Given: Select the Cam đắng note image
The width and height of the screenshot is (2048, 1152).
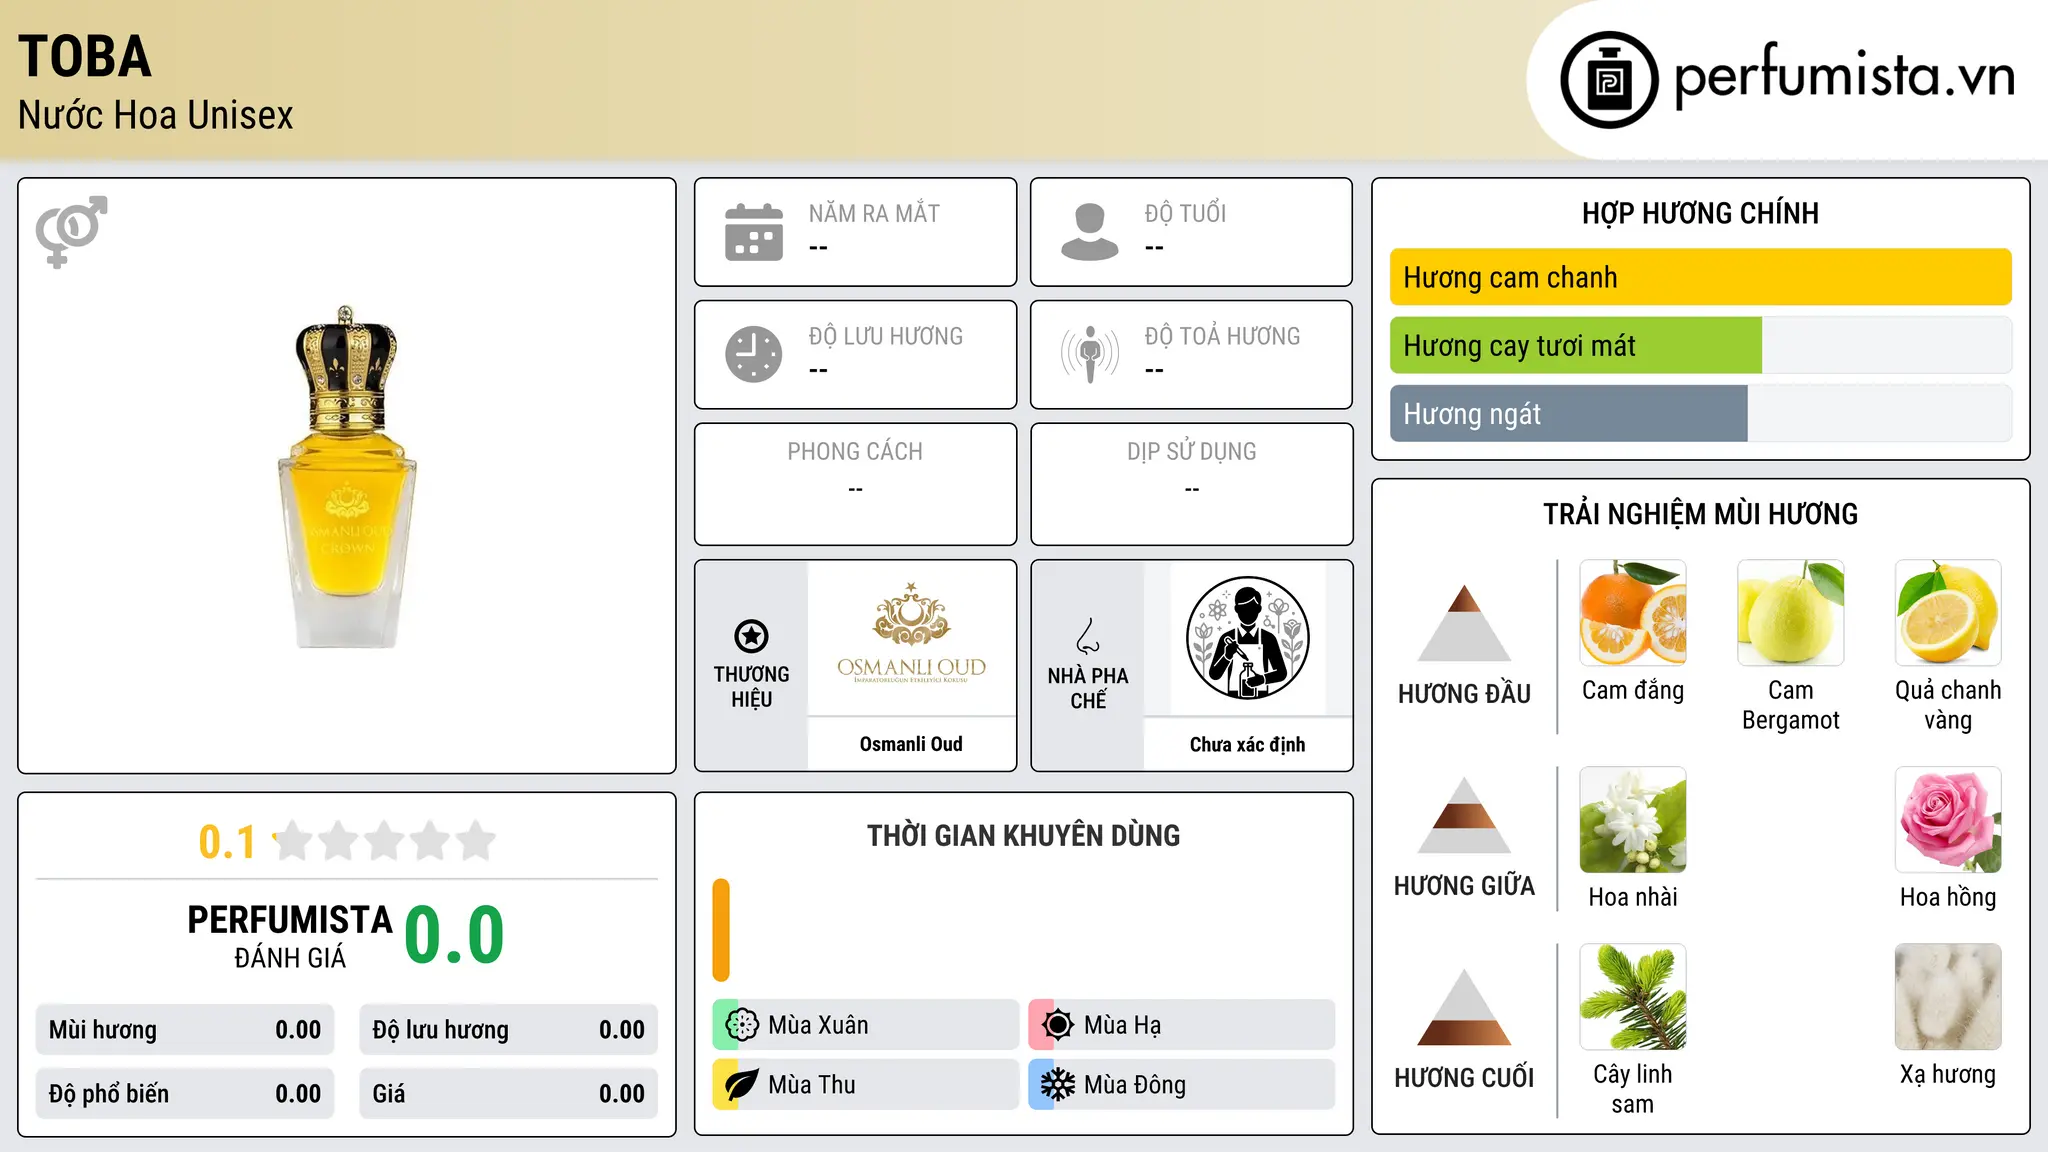Looking at the screenshot, I should pos(1633,613).
